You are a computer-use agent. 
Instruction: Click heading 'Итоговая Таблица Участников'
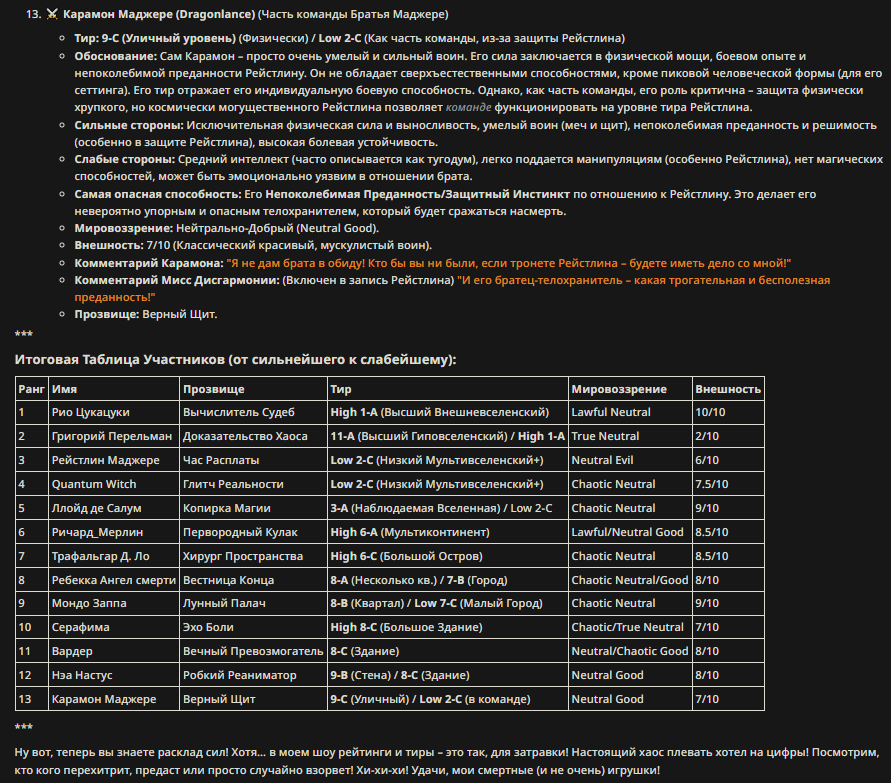[x=119, y=360]
